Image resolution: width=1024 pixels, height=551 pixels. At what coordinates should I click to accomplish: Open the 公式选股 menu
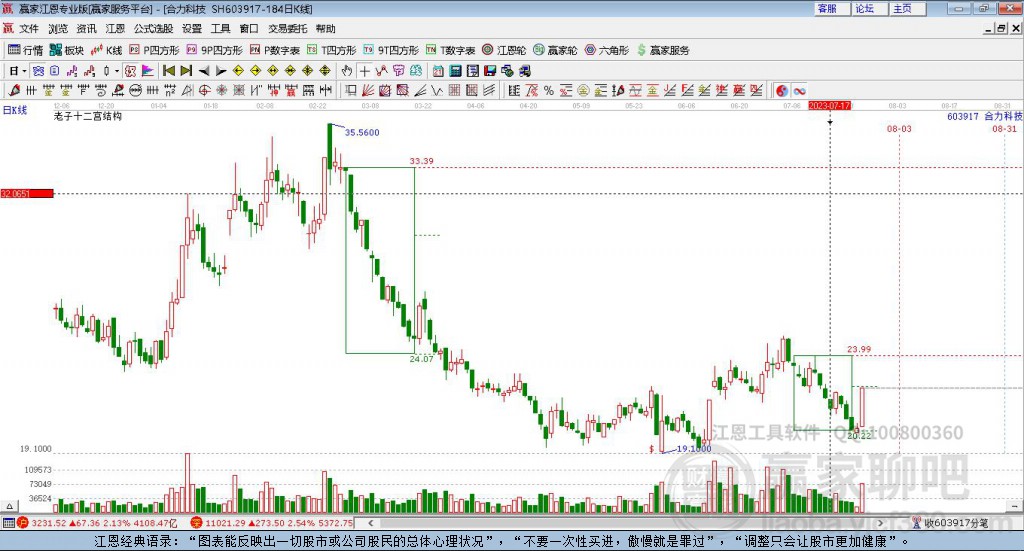(x=153, y=29)
